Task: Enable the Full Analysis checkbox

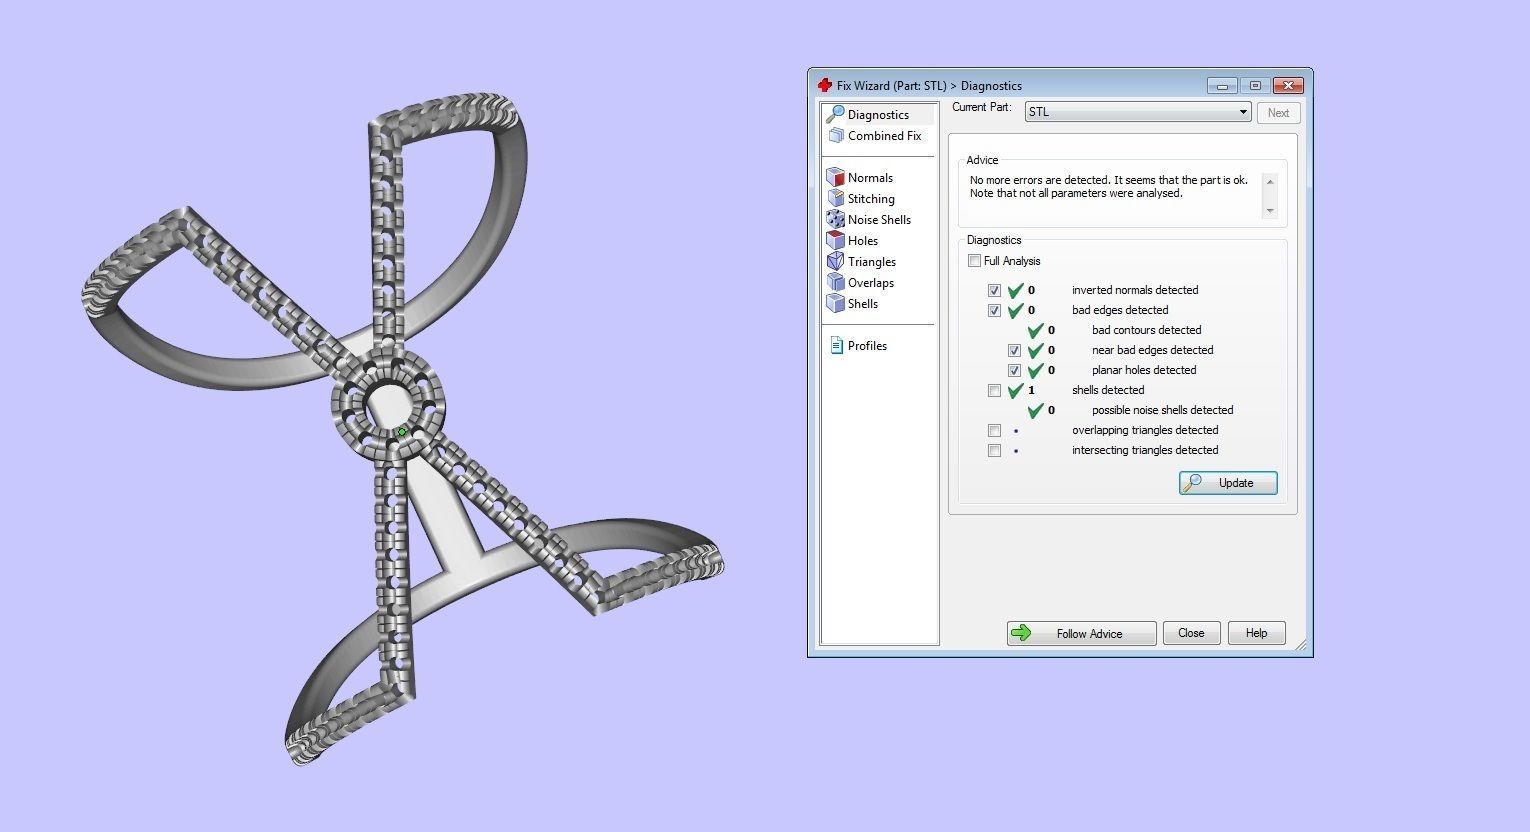Action: (x=974, y=261)
